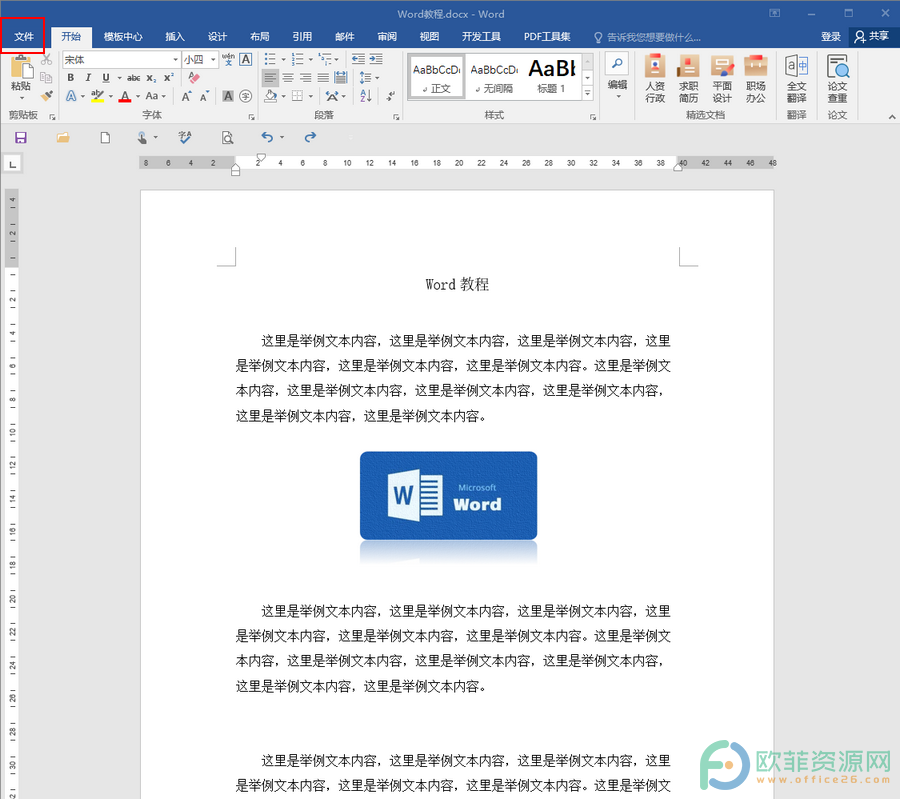Screen dimensions: 900x799
Task: Grow the font size
Action: [x=187, y=96]
